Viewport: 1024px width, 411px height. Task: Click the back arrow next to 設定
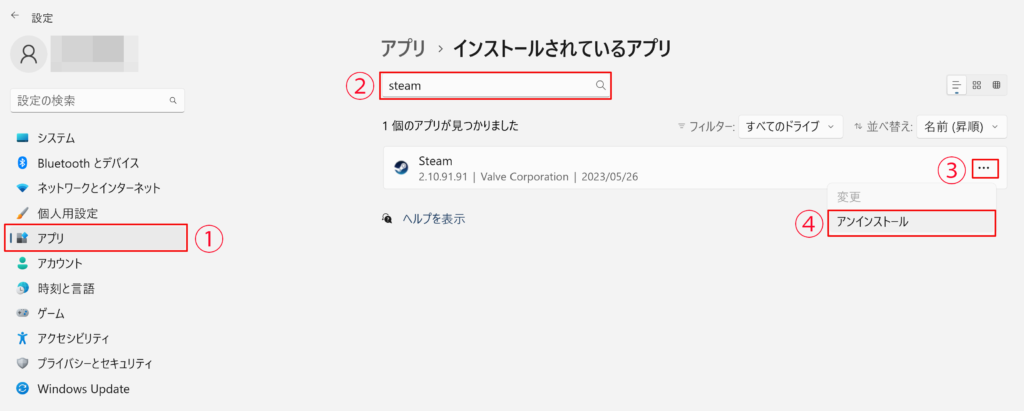click(x=14, y=16)
